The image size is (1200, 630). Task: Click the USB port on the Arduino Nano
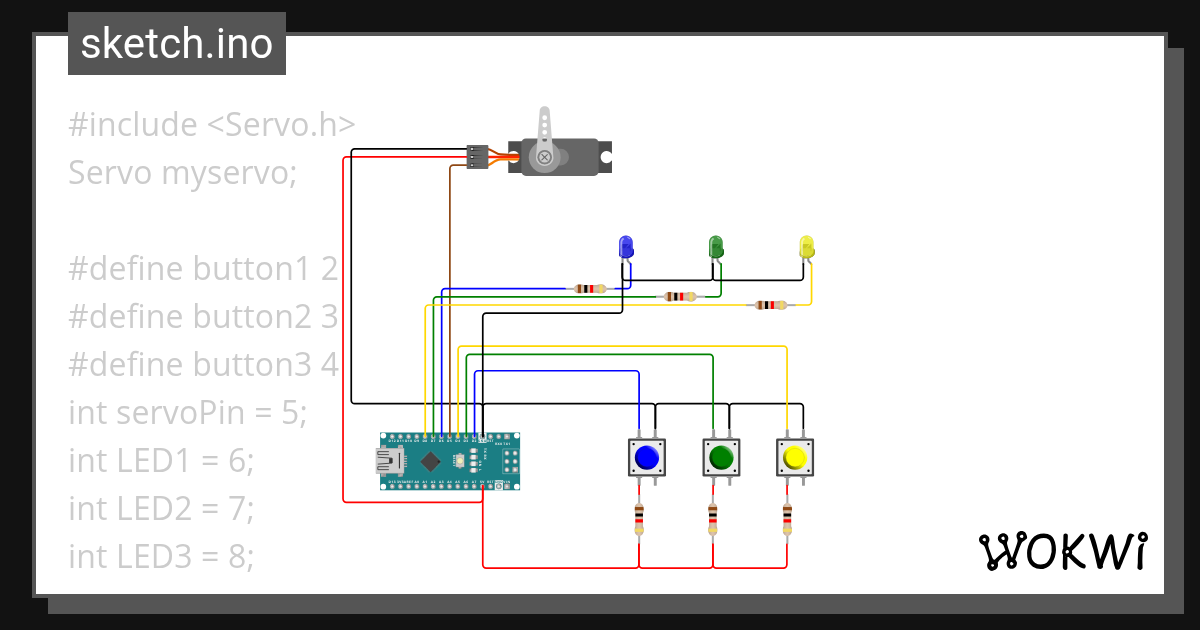click(x=390, y=461)
